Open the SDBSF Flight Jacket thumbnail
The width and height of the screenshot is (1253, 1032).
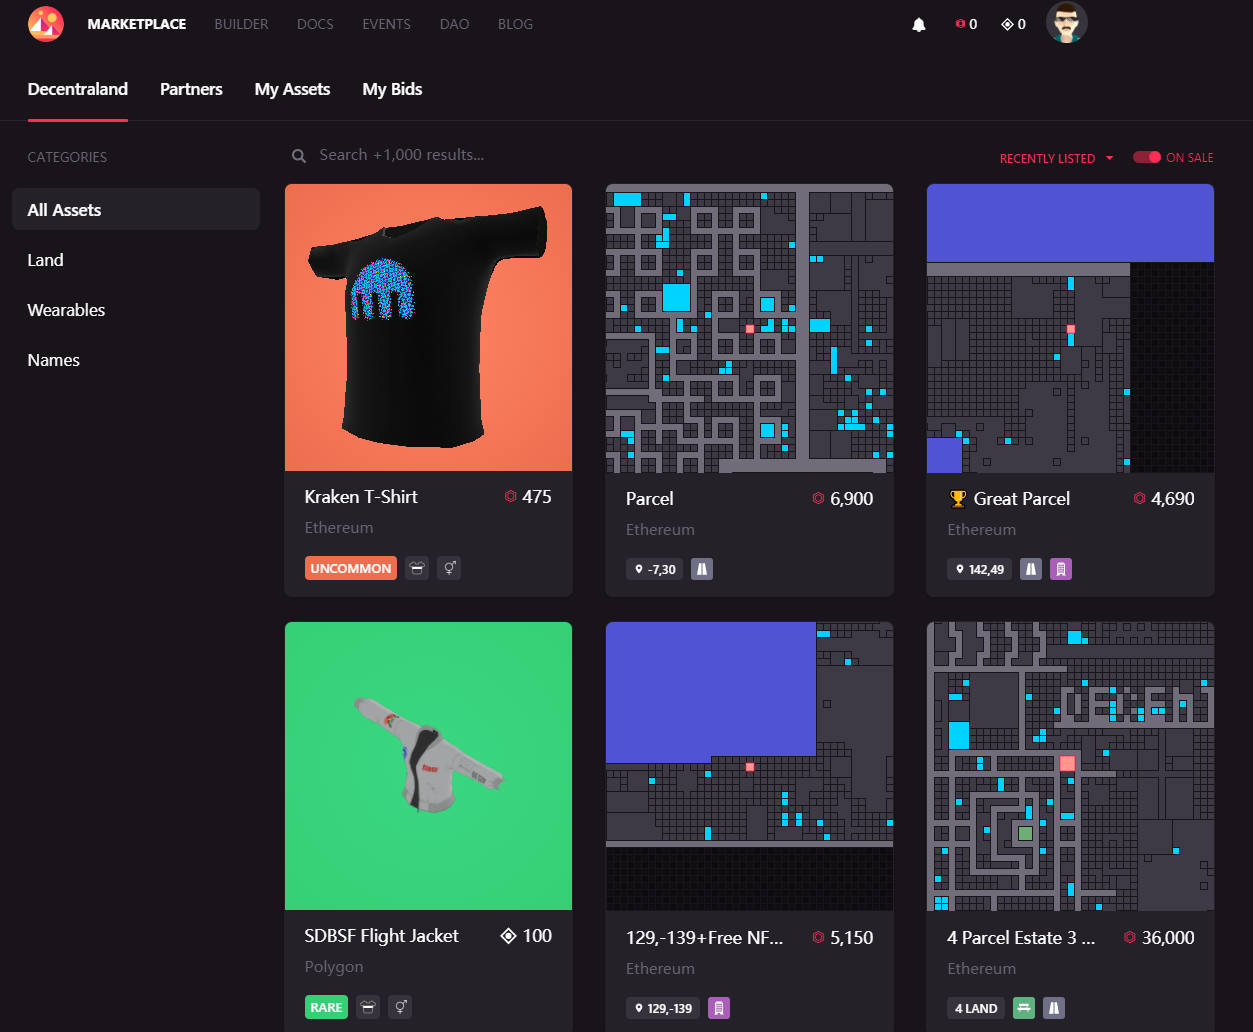tap(429, 766)
